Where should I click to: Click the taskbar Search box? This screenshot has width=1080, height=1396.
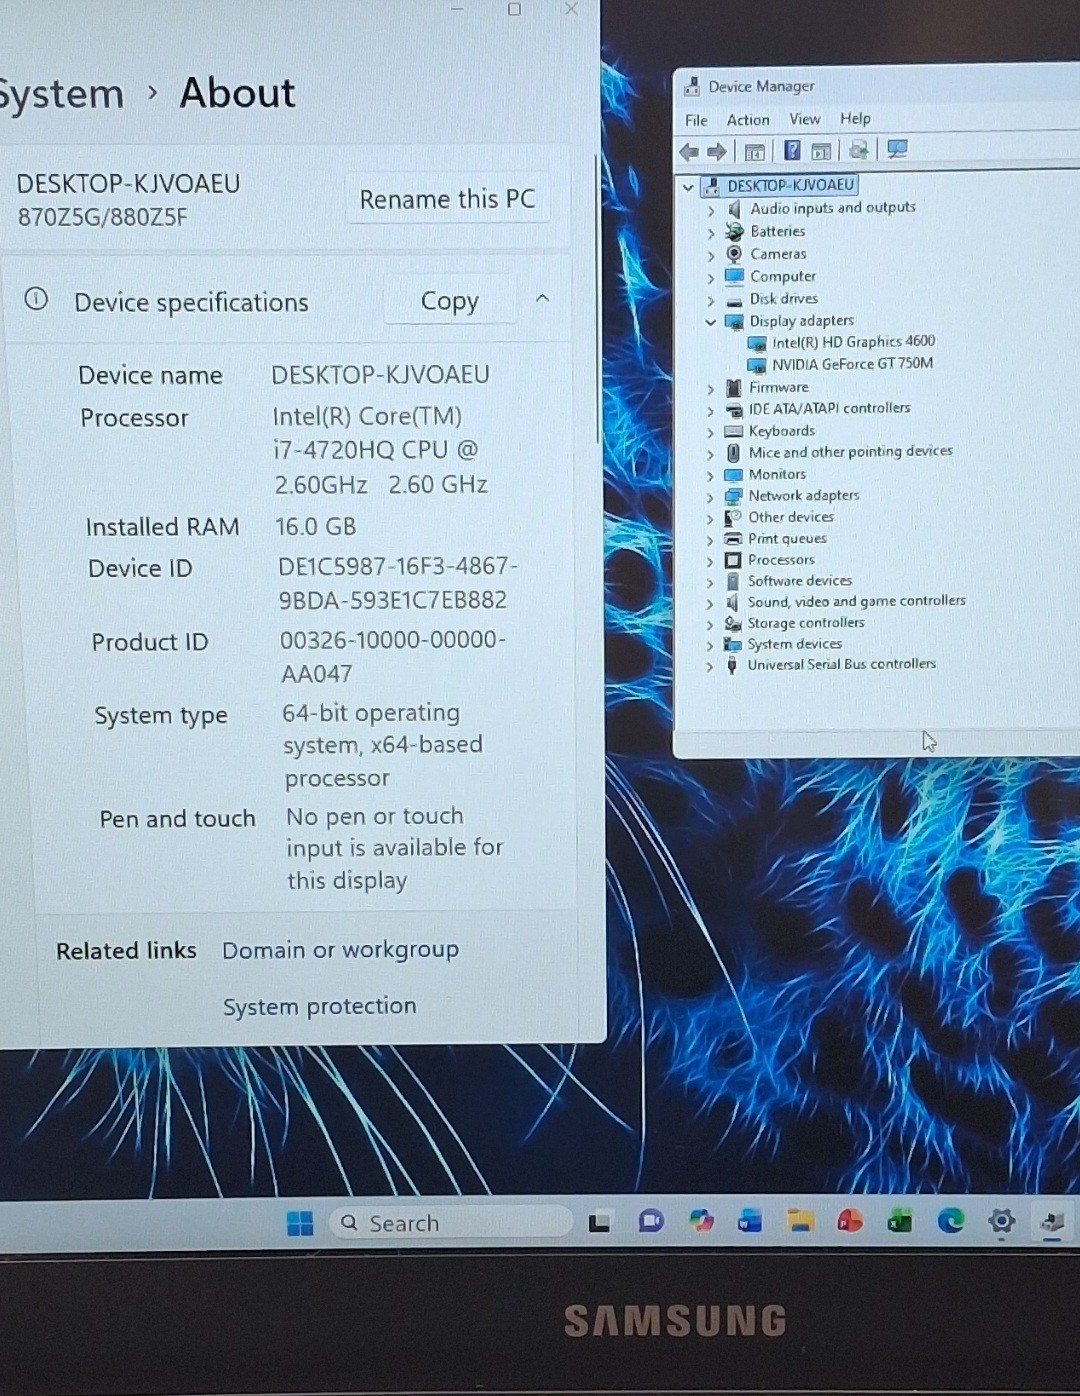tap(450, 1223)
